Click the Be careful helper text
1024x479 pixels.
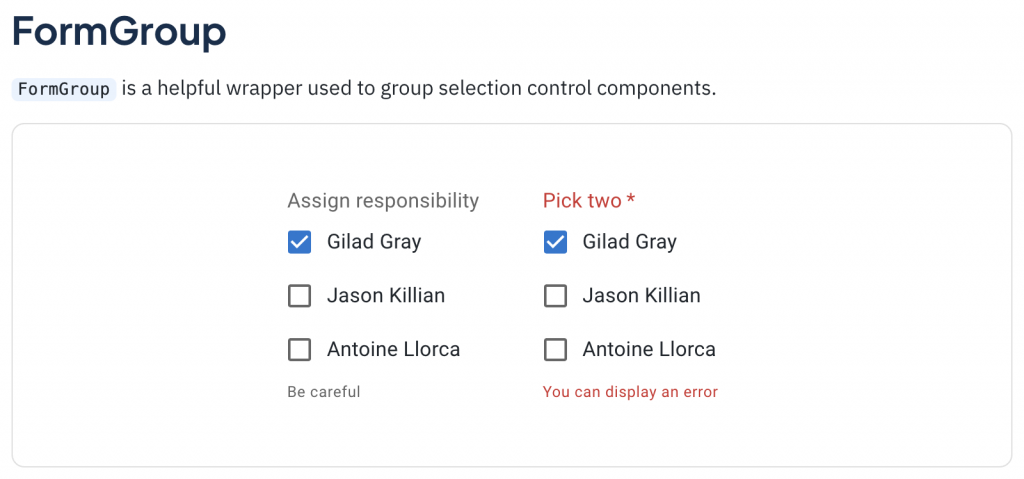click(323, 392)
